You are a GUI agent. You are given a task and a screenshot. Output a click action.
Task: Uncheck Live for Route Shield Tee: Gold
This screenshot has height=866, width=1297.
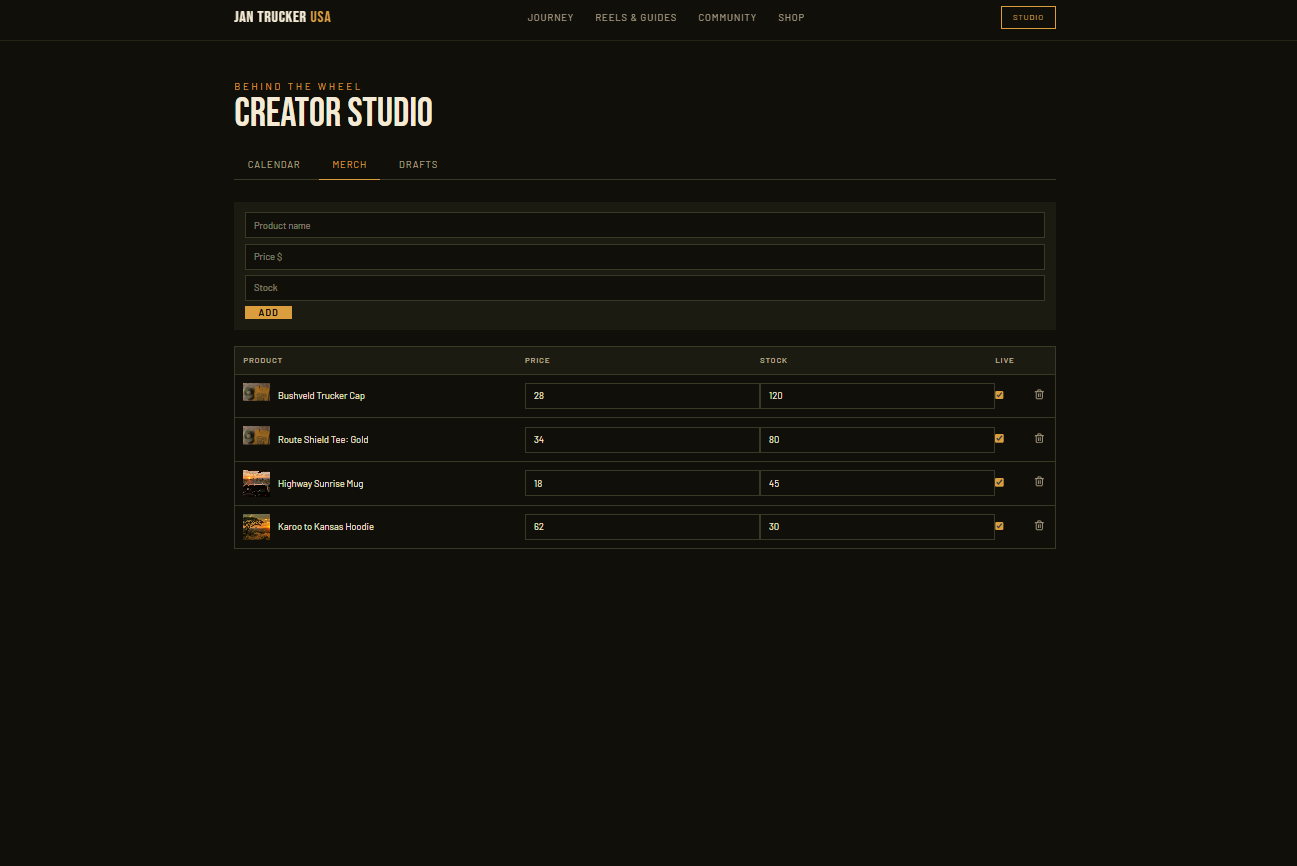(999, 439)
